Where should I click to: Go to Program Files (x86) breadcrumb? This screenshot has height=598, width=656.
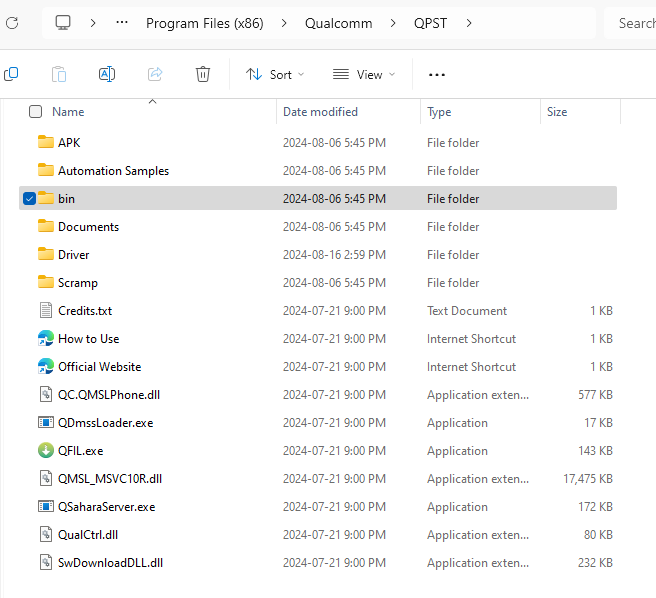coord(205,23)
